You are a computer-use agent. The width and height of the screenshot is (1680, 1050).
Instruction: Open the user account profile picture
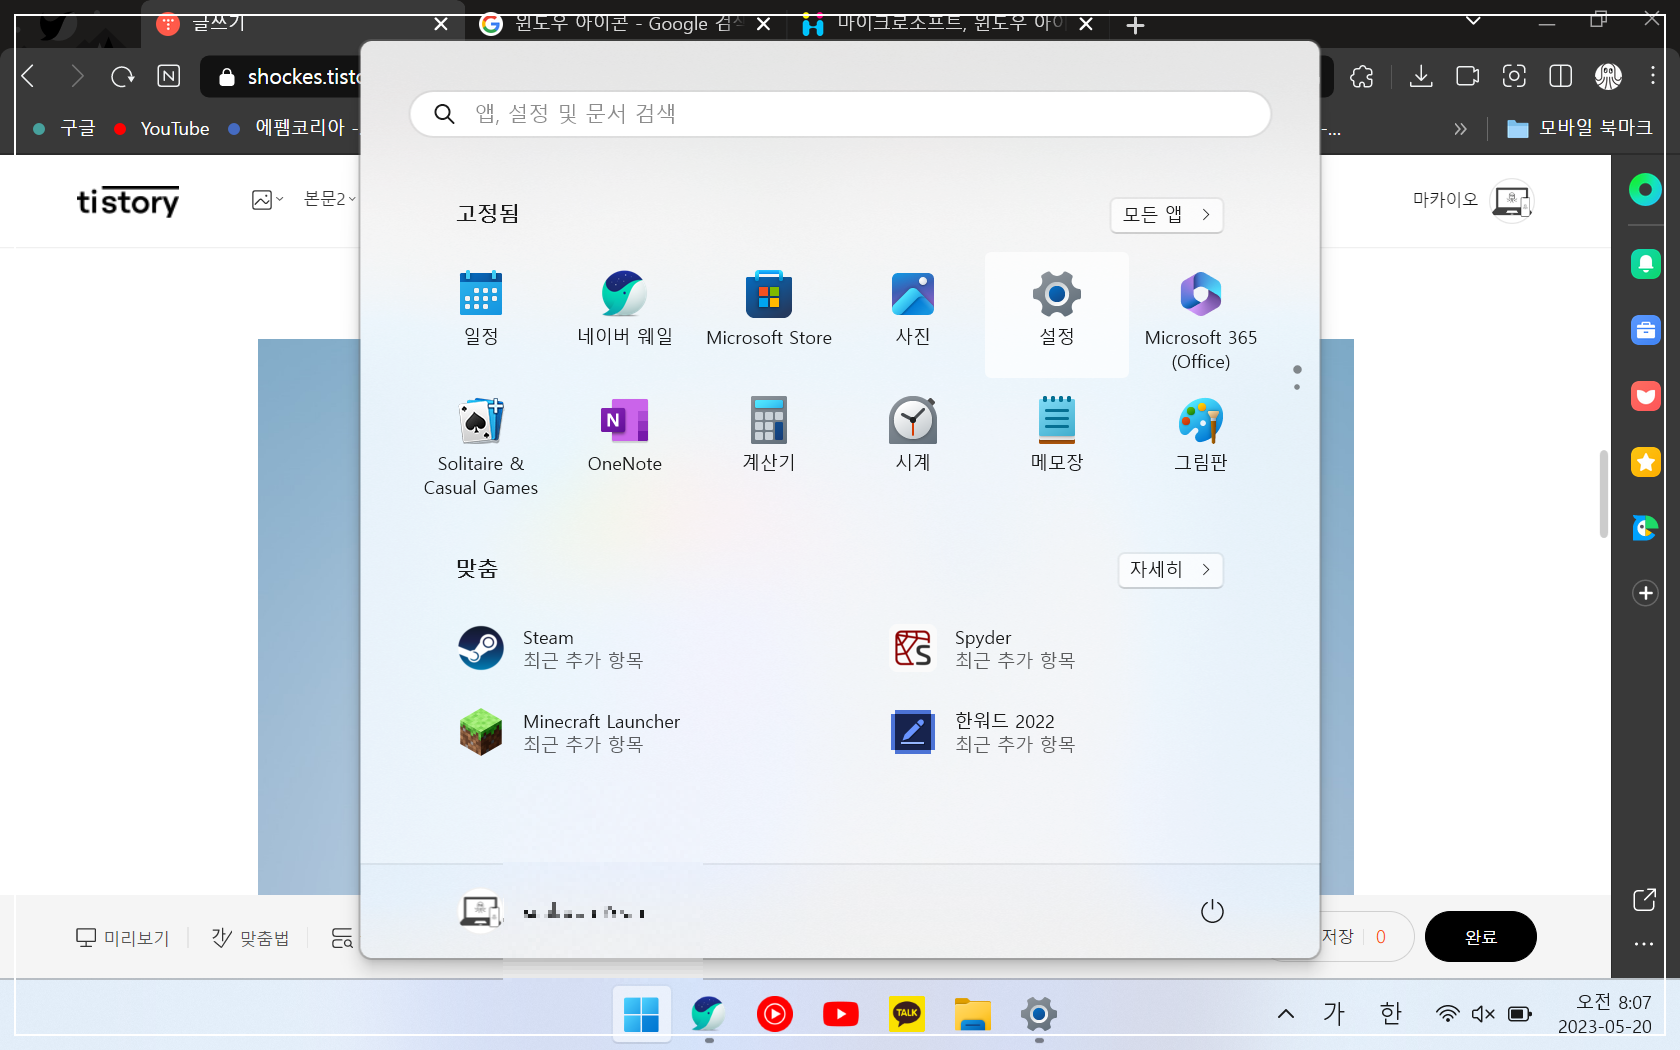point(481,910)
